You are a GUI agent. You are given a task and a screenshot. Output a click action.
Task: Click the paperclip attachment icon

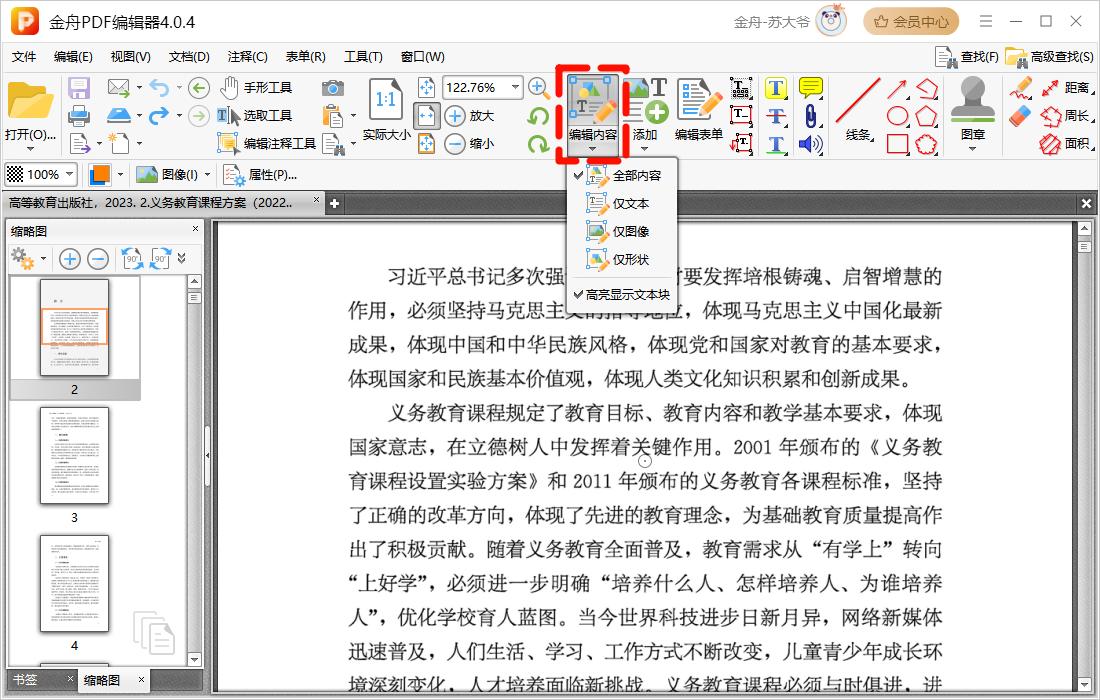810,116
